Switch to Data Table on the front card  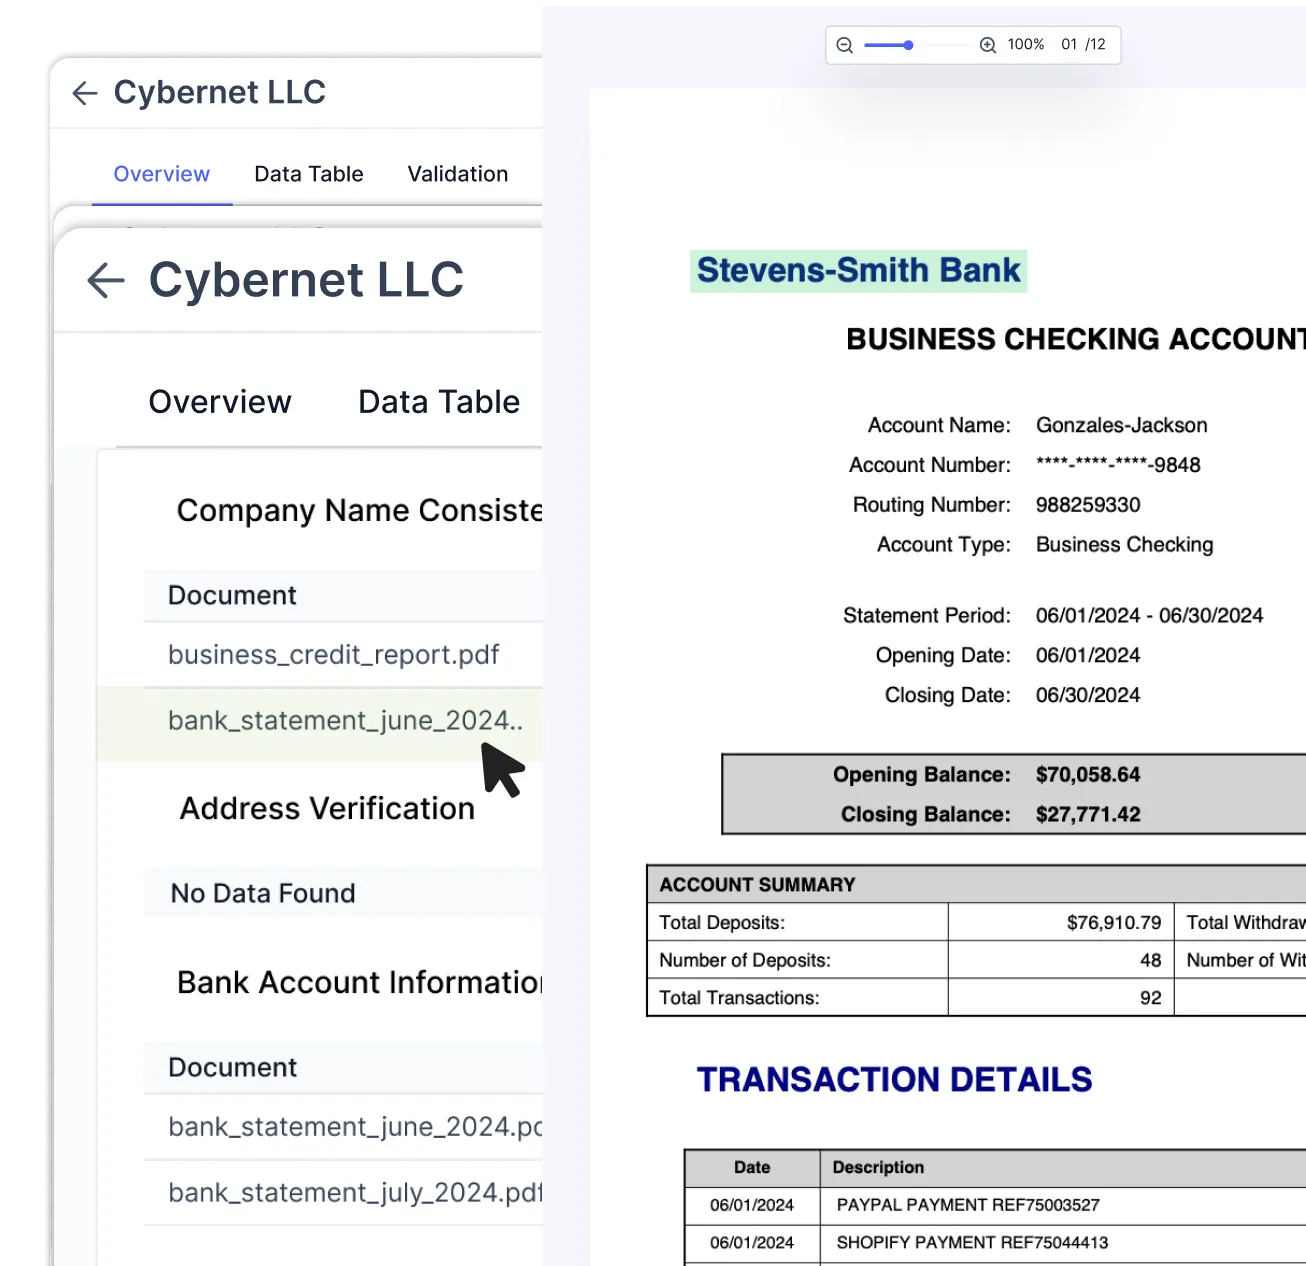[x=438, y=402]
